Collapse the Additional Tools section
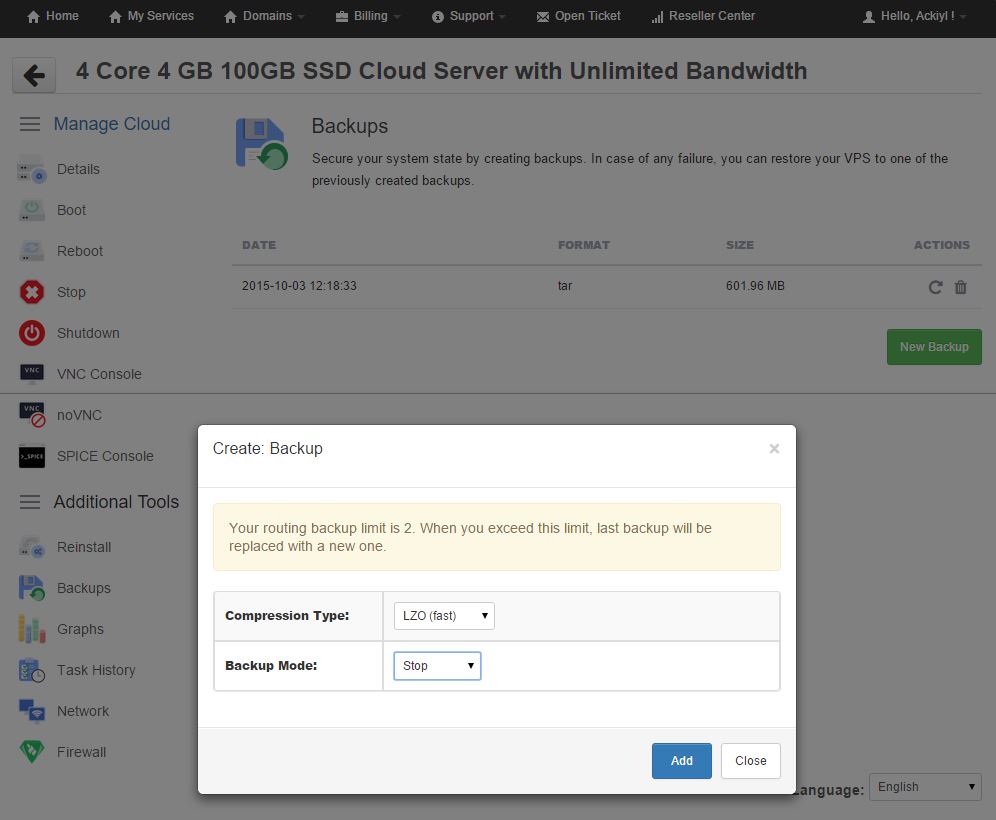Image resolution: width=996 pixels, height=820 pixels. point(30,502)
